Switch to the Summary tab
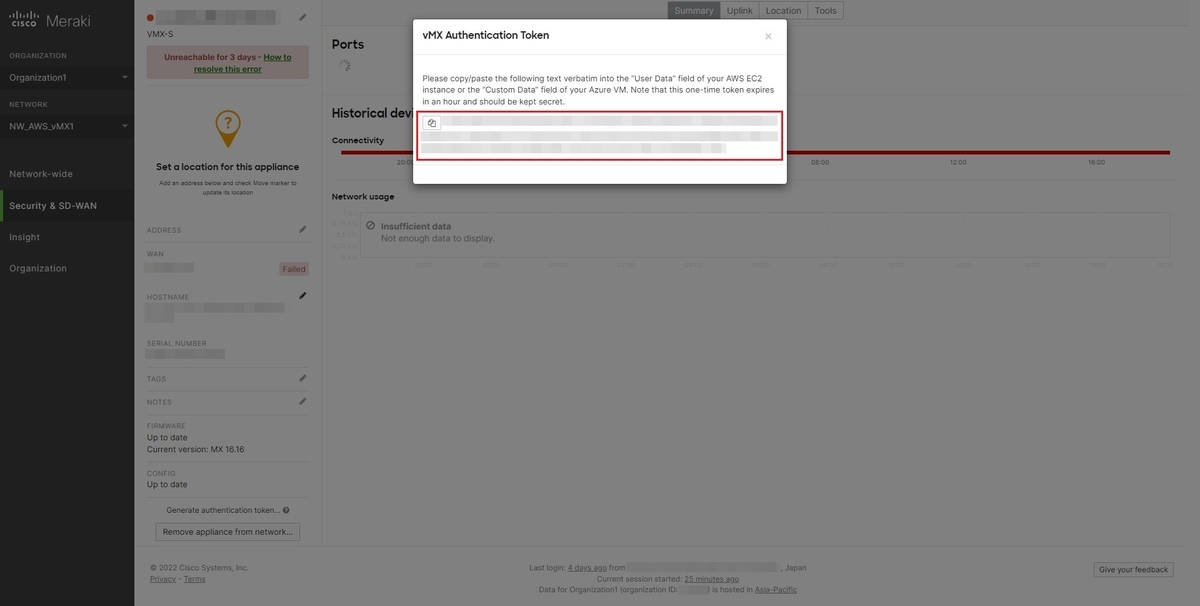Image resolution: width=1200 pixels, height=606 pixels. pos(693,10)
